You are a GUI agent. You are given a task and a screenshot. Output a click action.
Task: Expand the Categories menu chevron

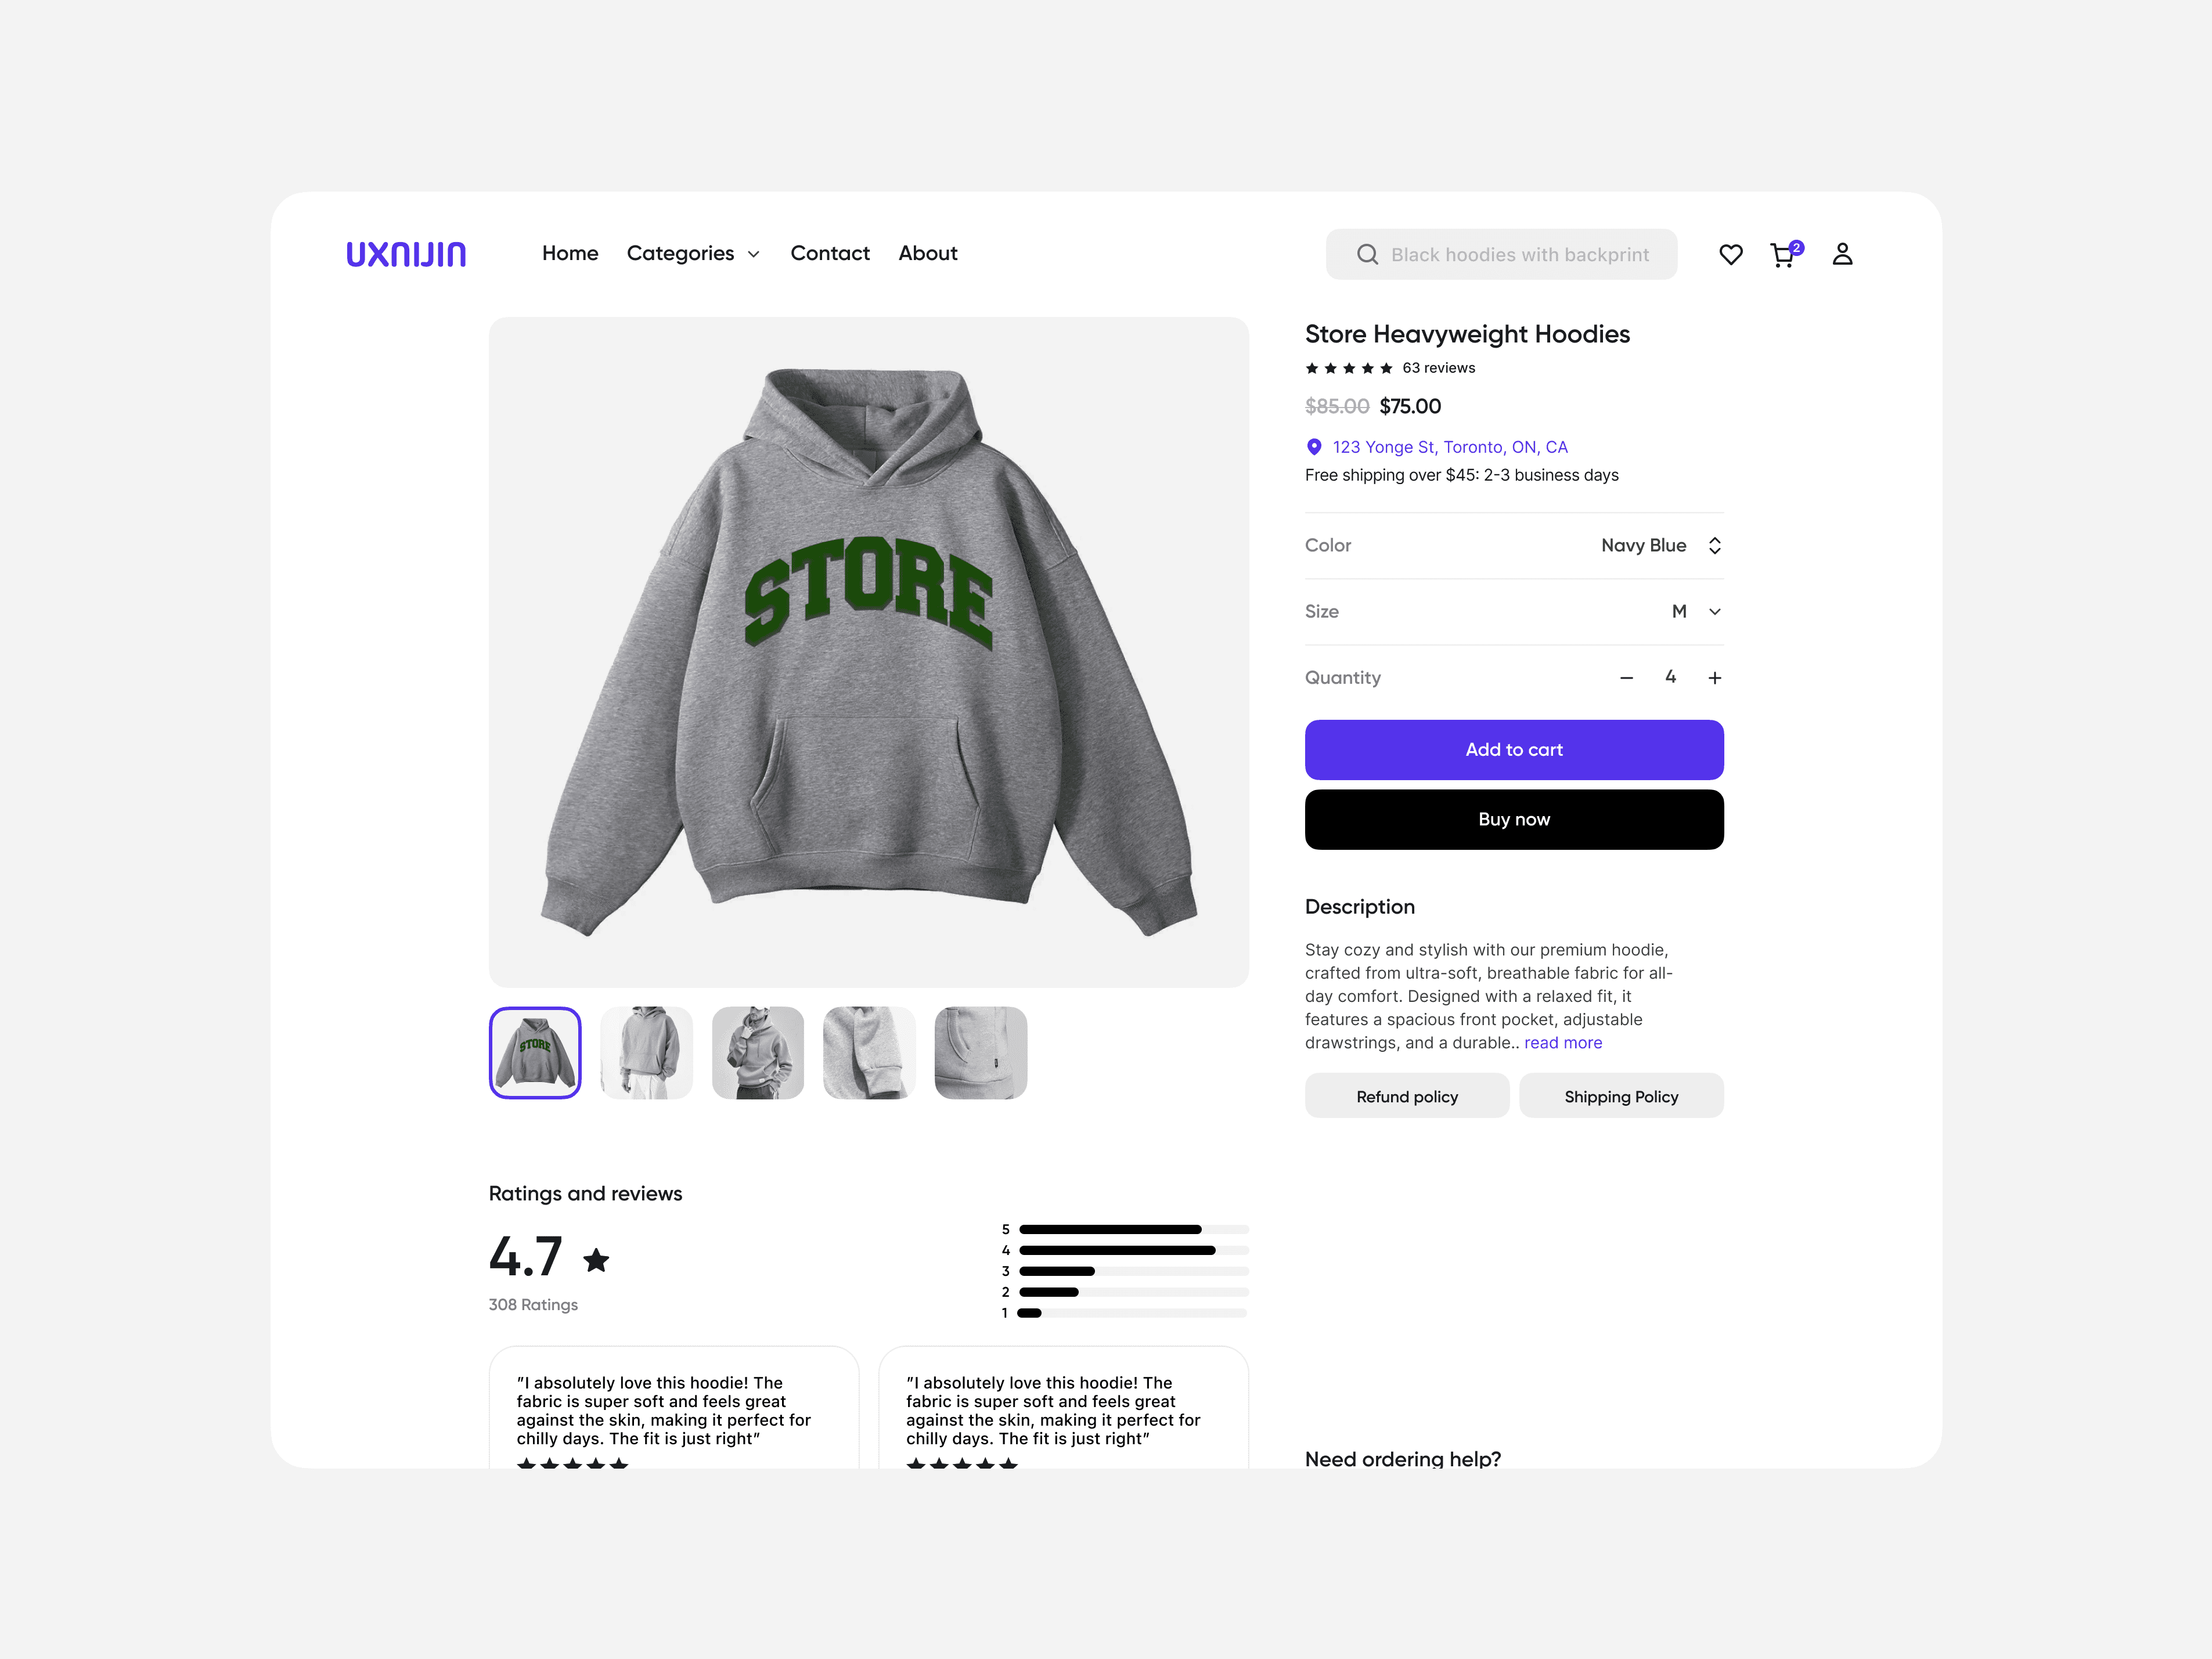click(753, 255)
